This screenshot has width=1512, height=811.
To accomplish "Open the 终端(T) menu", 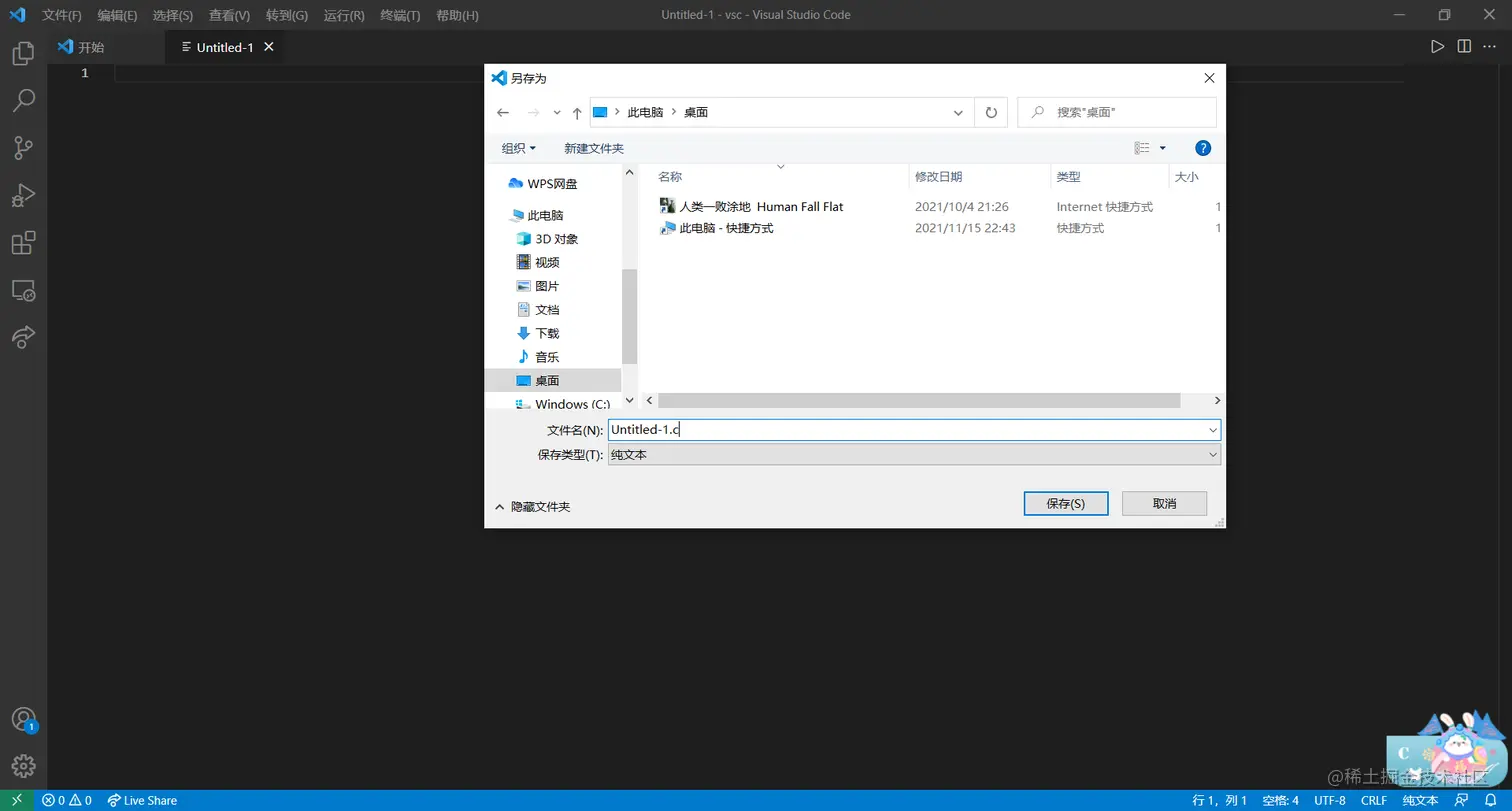I will click(x=401, y=16).
